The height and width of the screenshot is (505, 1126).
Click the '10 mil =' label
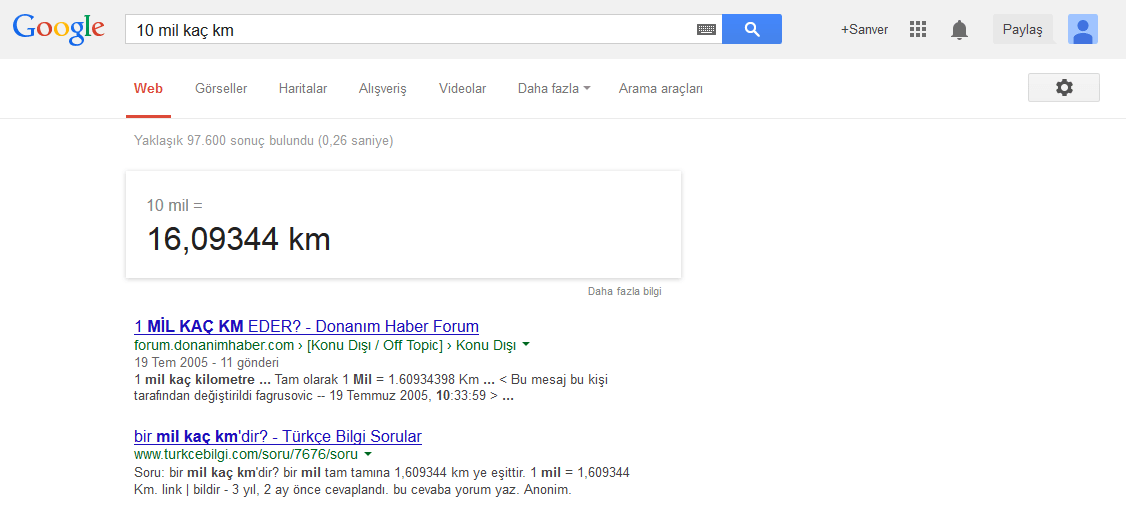tap(175, 205)
